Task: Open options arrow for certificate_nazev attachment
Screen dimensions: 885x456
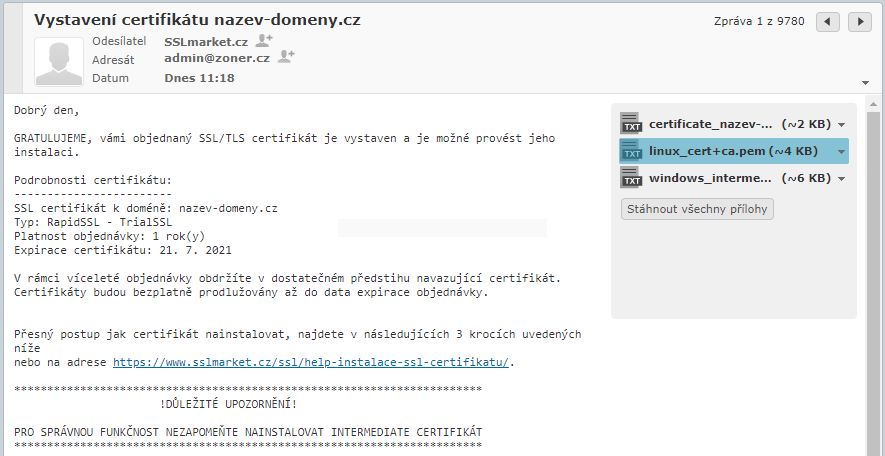Action: point(842,125)
